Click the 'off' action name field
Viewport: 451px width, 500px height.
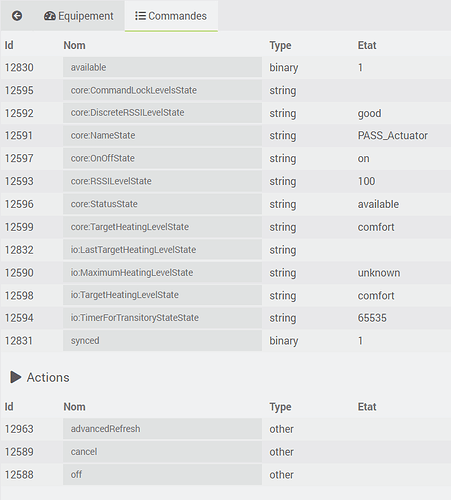tap(162, 474)
